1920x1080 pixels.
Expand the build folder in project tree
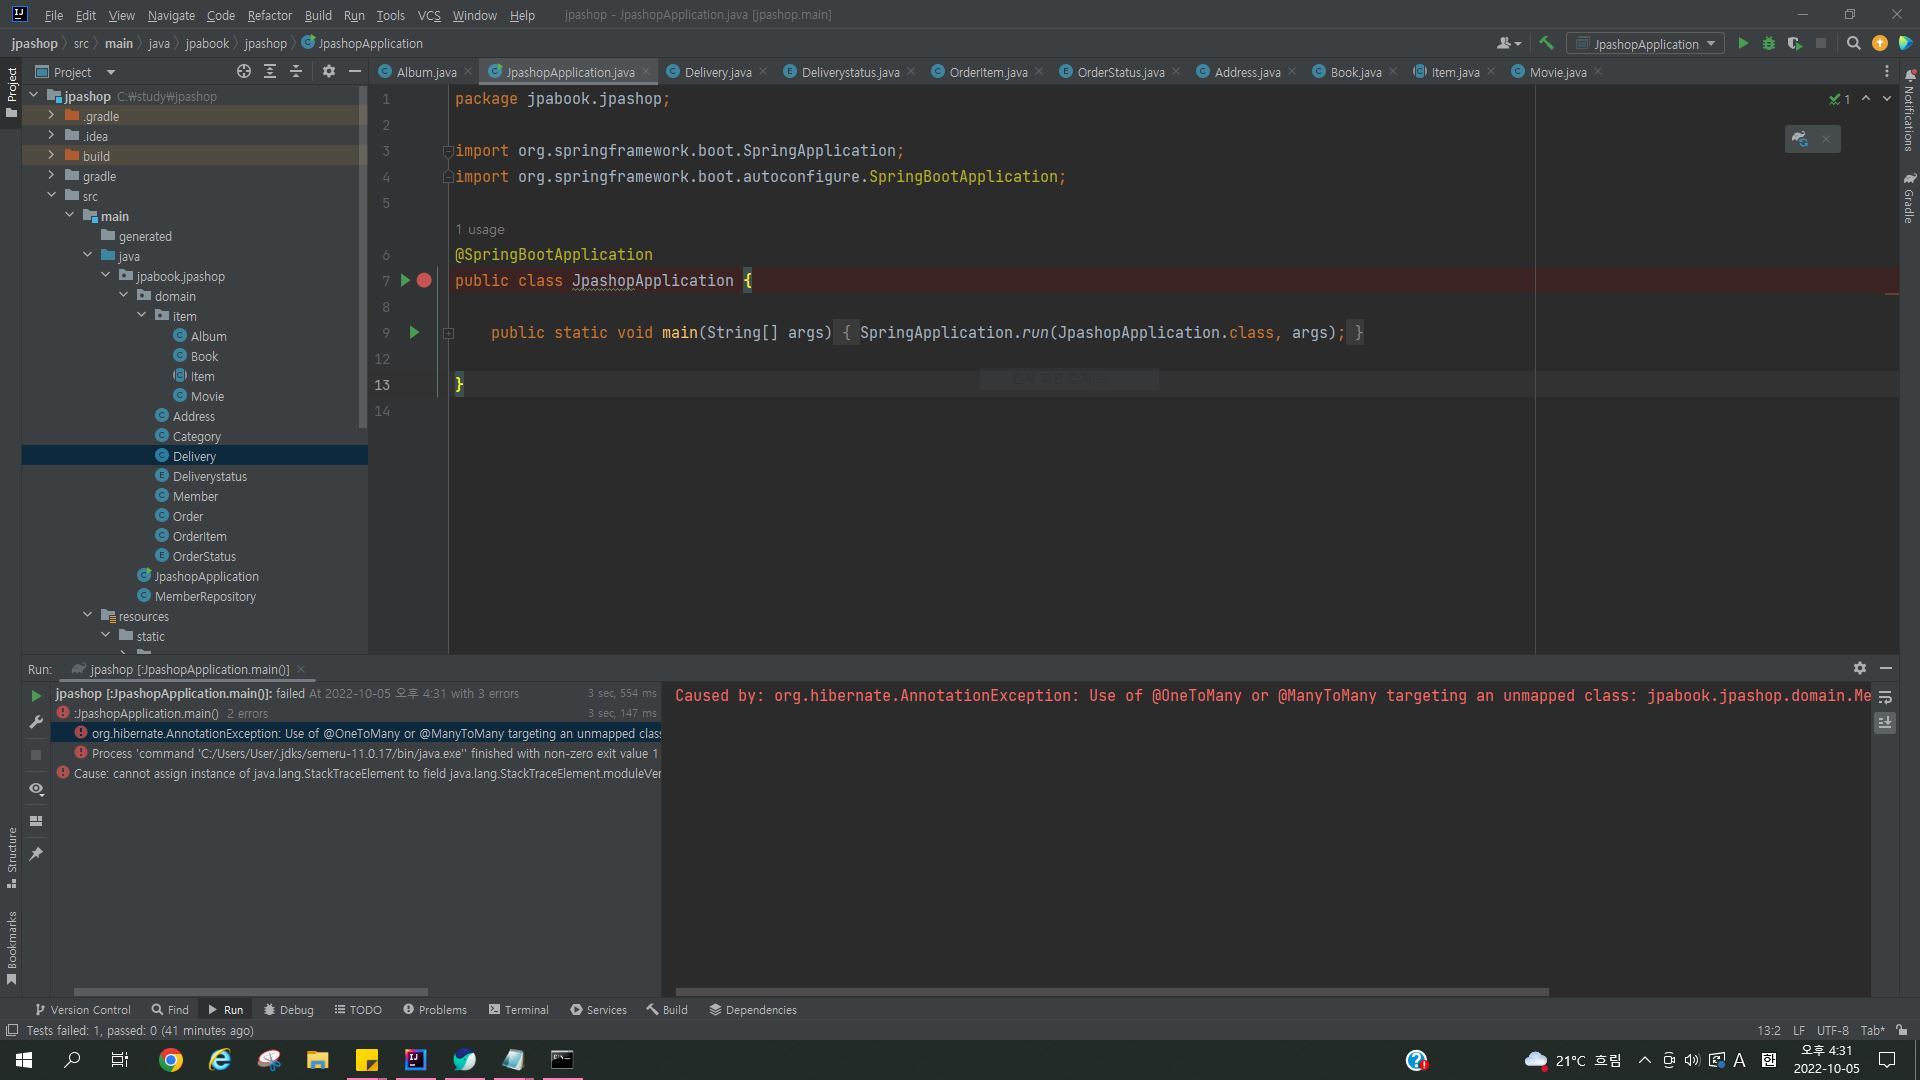pyautogui.click(x=51, y=156)
